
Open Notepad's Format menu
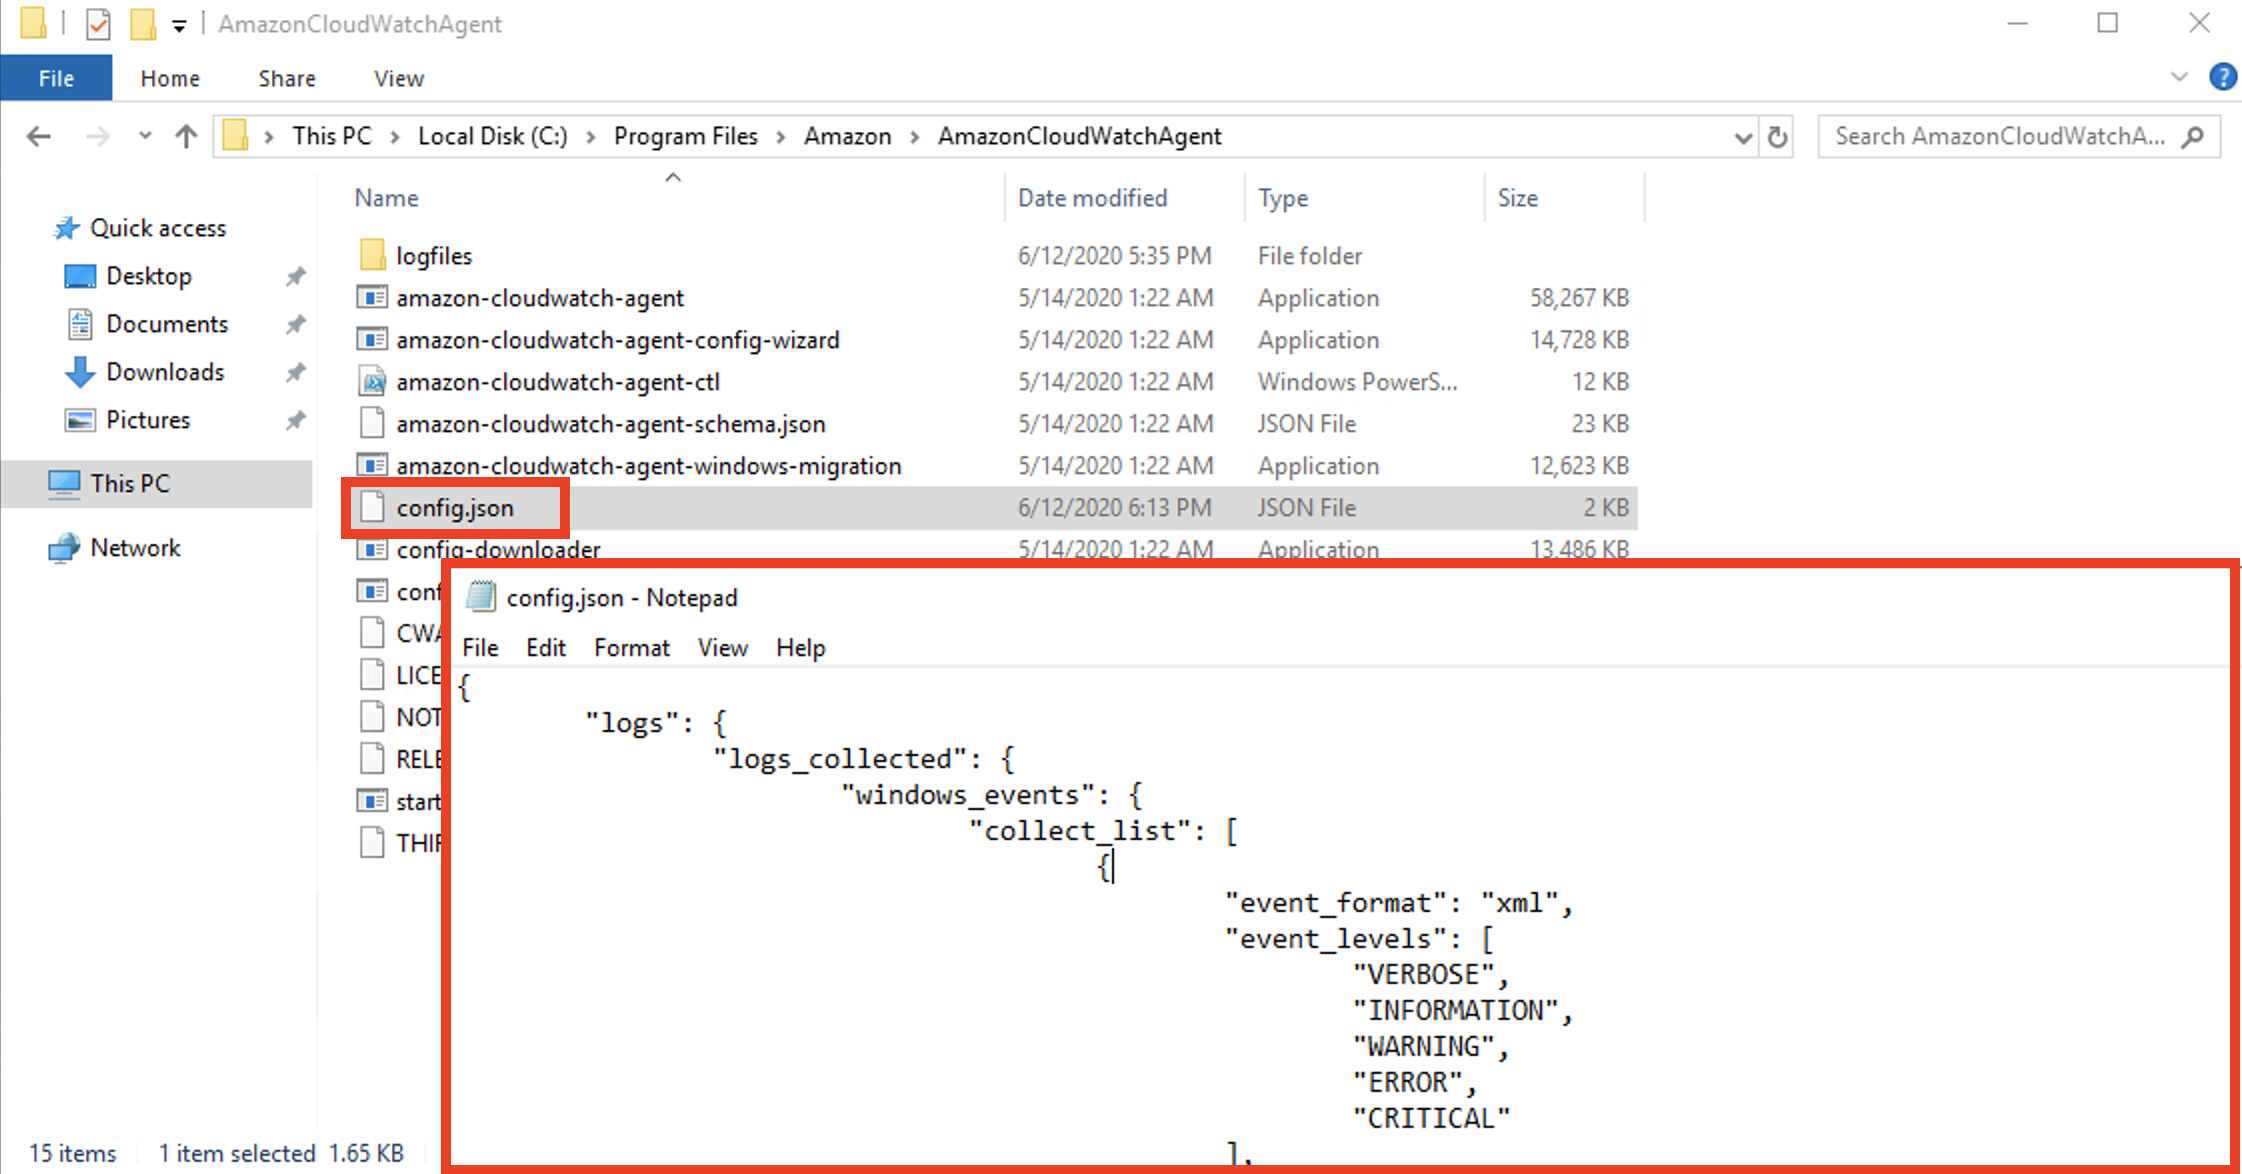click(631, 648)
